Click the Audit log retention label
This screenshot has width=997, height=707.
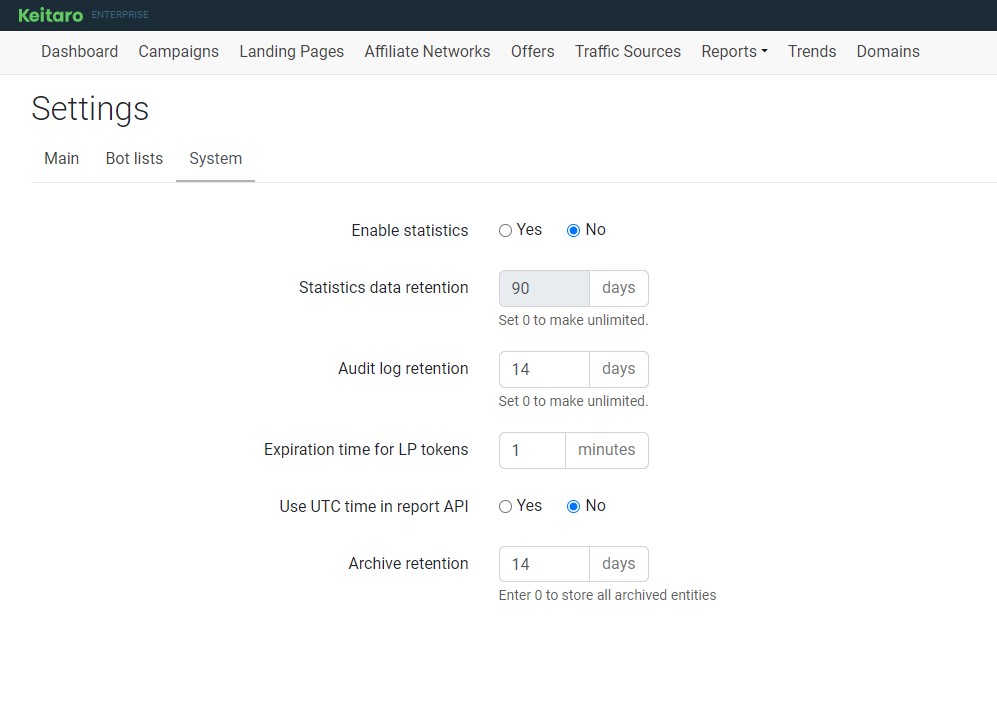pyautogui.click(x=403, y=369)
